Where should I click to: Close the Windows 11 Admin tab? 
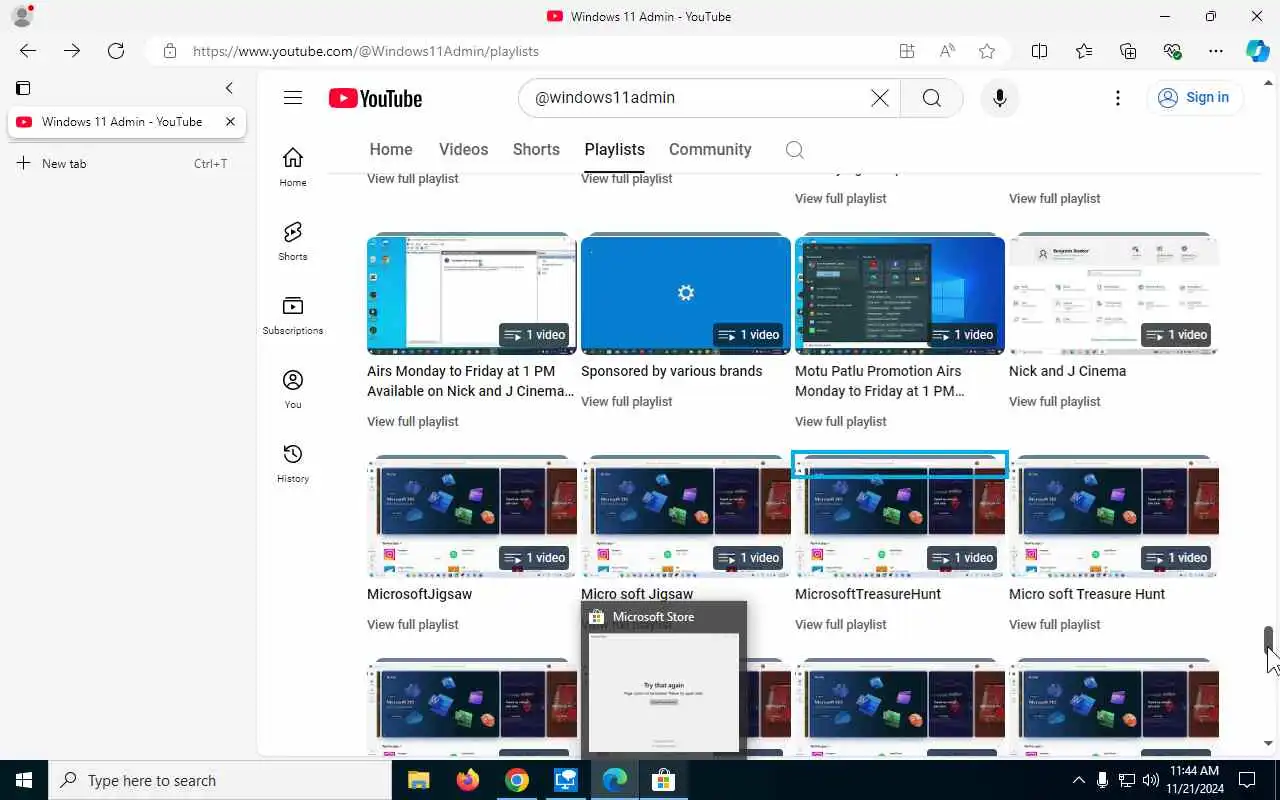click(x=230, y=122)
